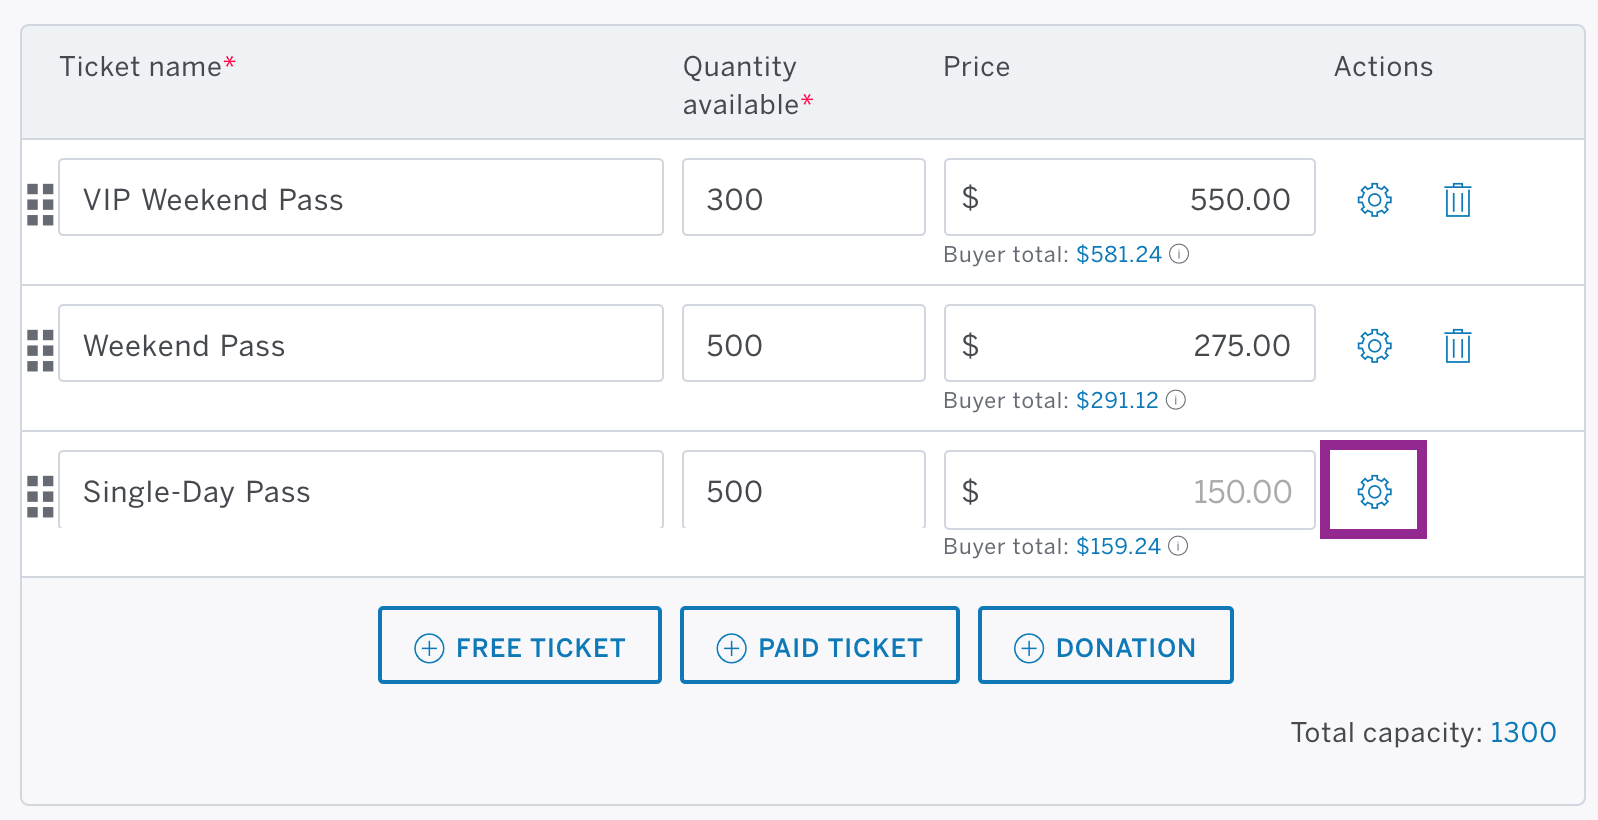Viewport: 1598px width, 820px height.
Task: Delete the VIP Weekend Pass ticket
Action: pos(1458,200)
